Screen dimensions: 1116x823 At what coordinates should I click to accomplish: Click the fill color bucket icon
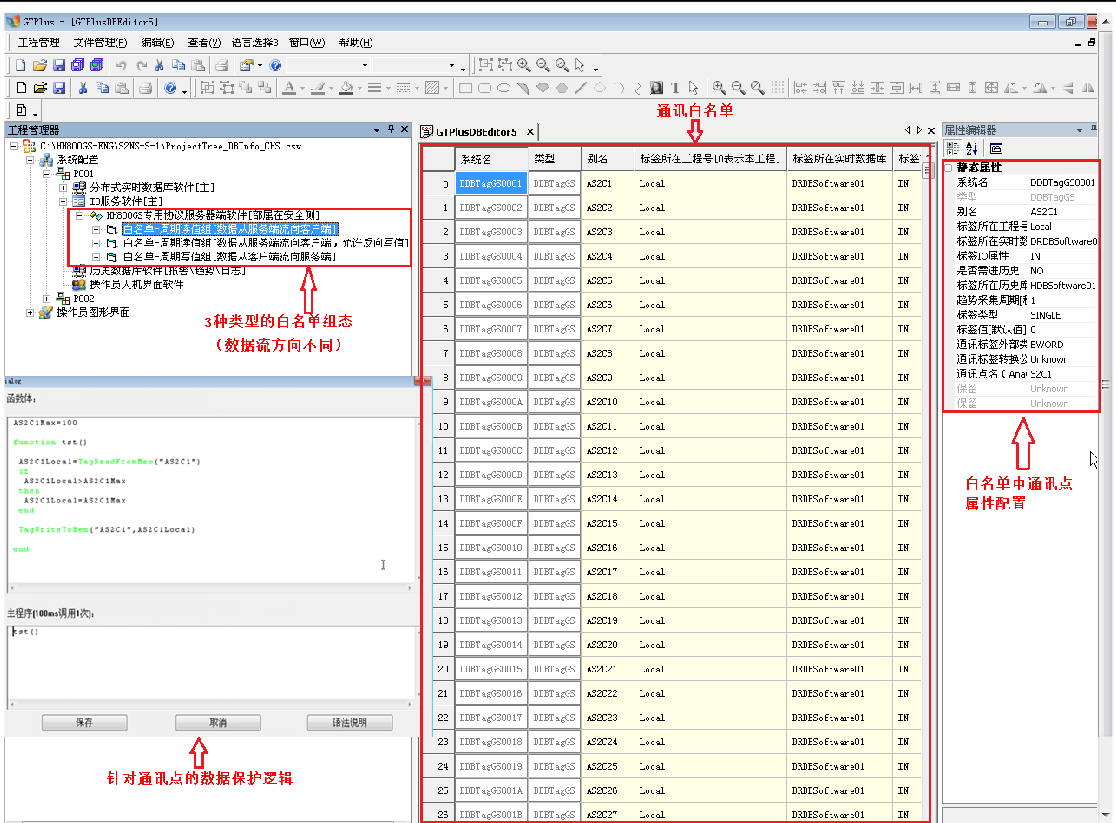345,88
